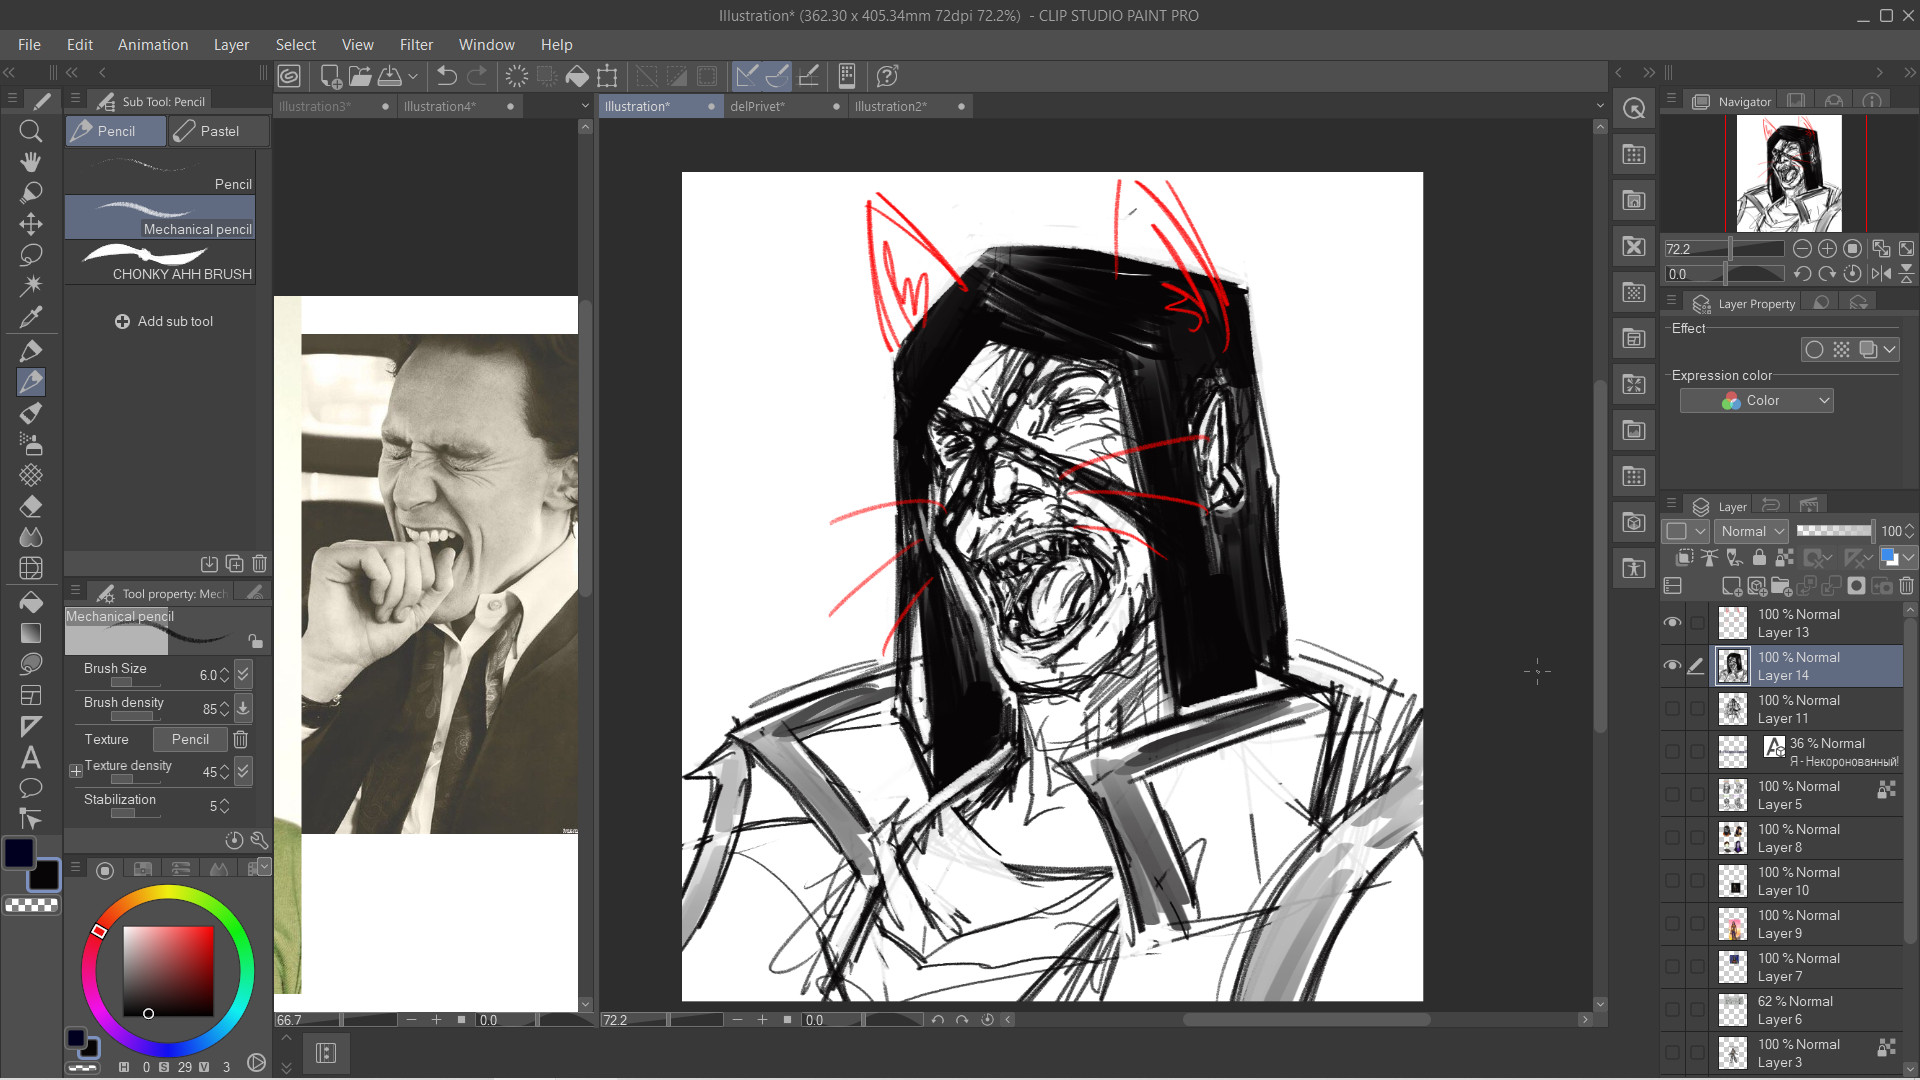Open the CLIP STUDIO launcher icon
The height and width of the screenshot is (1080, 1920).
tap(289, 76)
